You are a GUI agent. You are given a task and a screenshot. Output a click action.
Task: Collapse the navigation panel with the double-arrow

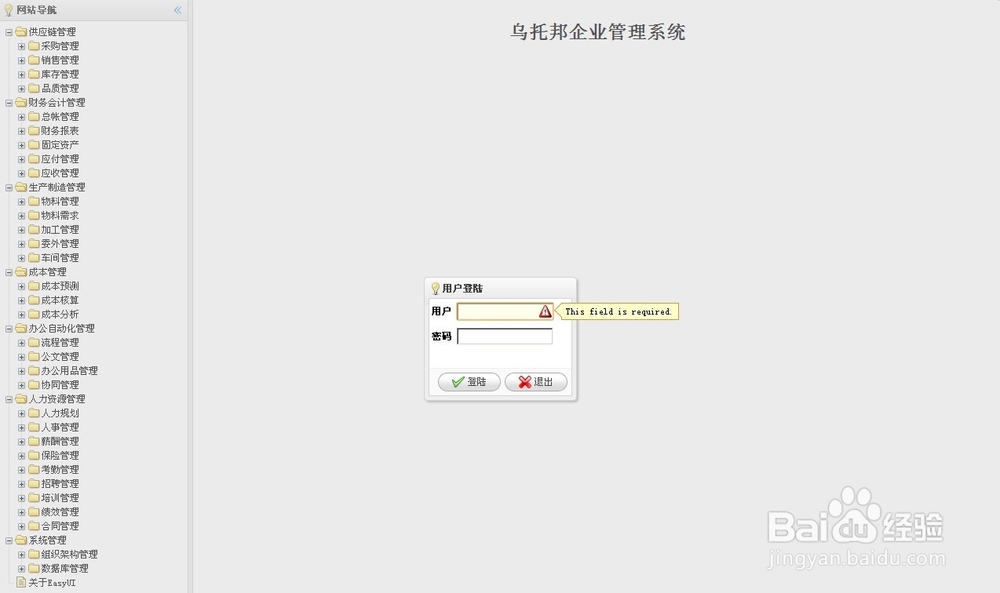[177, 9]
